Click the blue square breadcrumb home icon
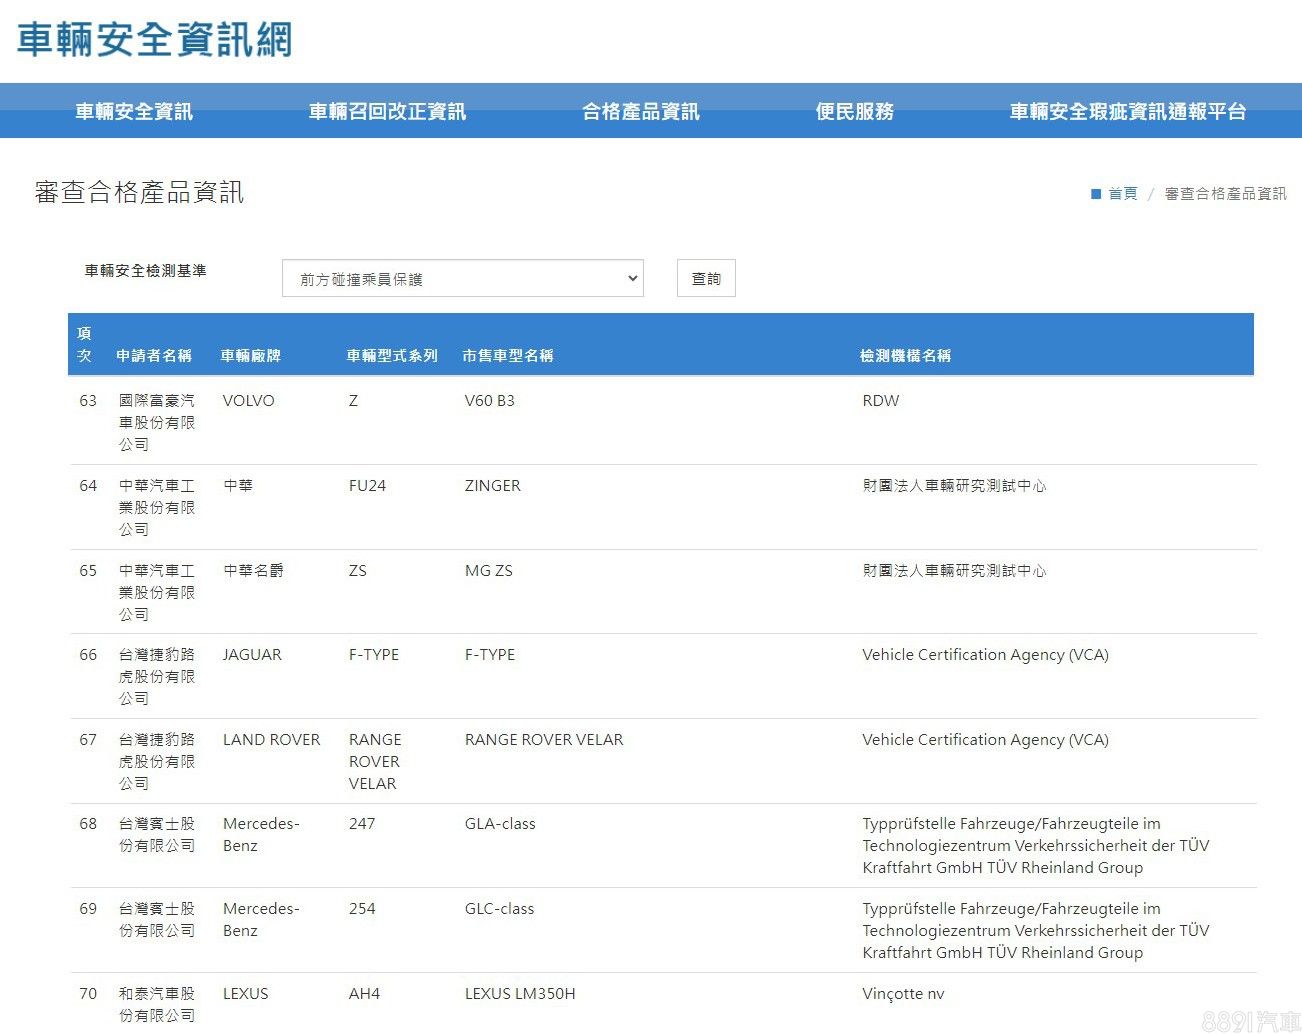Image resolution: width=1302 pixels, height=1034 pixels. (x=1095, y=194)
